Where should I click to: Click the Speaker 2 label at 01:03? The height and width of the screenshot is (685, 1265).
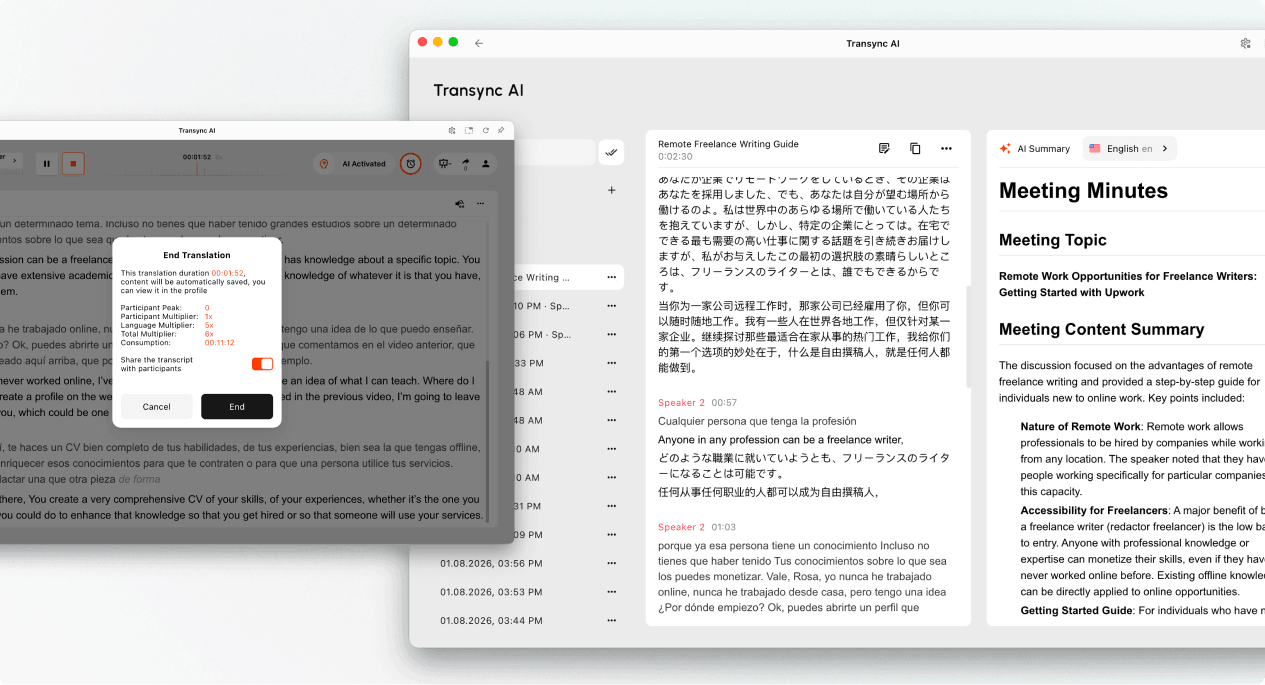coord(681,527)
